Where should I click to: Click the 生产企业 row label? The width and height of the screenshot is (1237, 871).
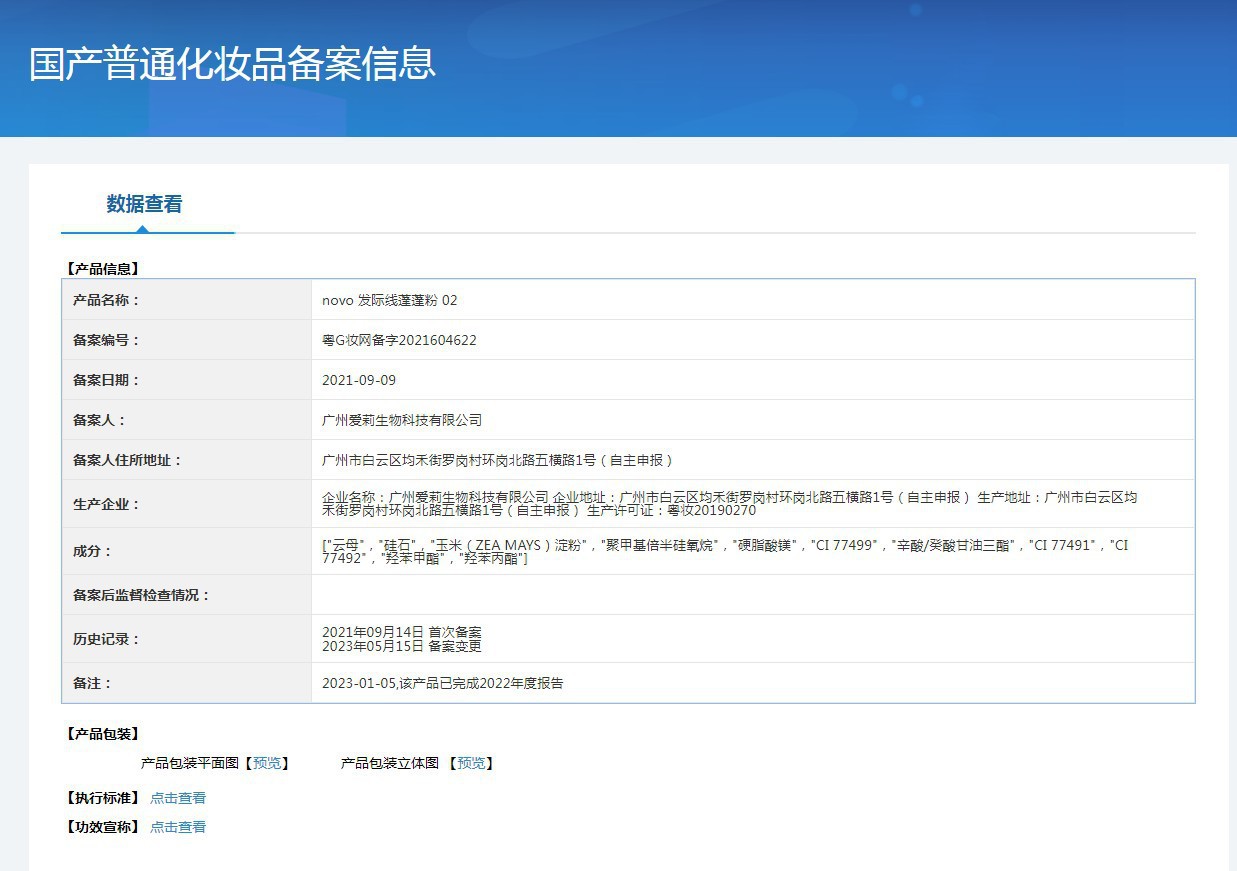107,504
